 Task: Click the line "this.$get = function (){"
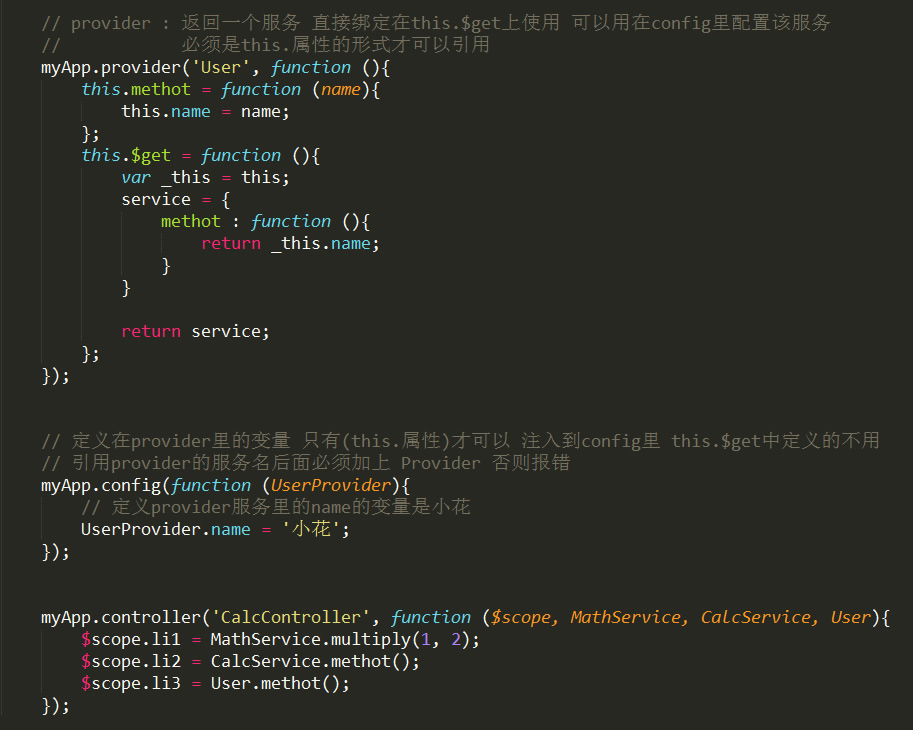coord(200,155)
